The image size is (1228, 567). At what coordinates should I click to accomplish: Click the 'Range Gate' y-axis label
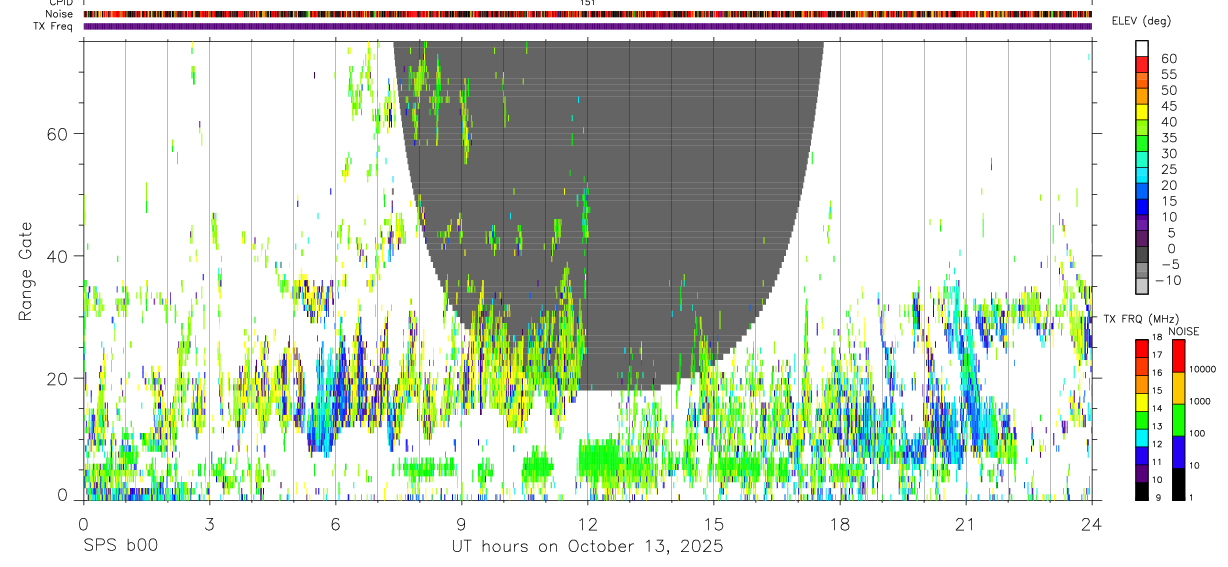pos(26,272)
